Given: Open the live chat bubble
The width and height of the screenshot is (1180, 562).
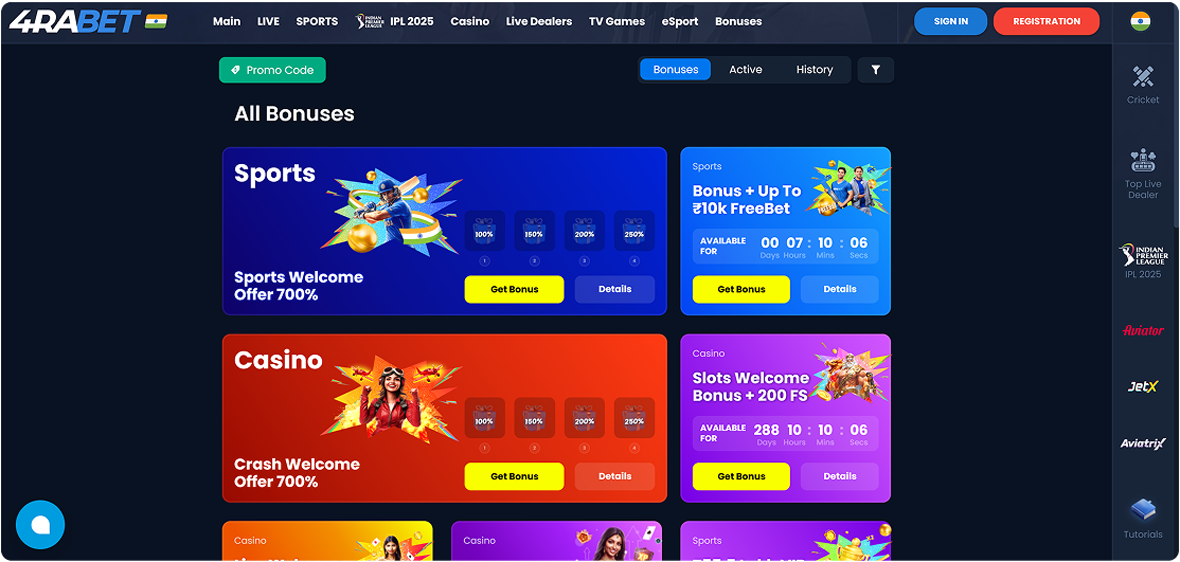Looking at the screenshot, I should pyautogui.click(x=40, y=524).
